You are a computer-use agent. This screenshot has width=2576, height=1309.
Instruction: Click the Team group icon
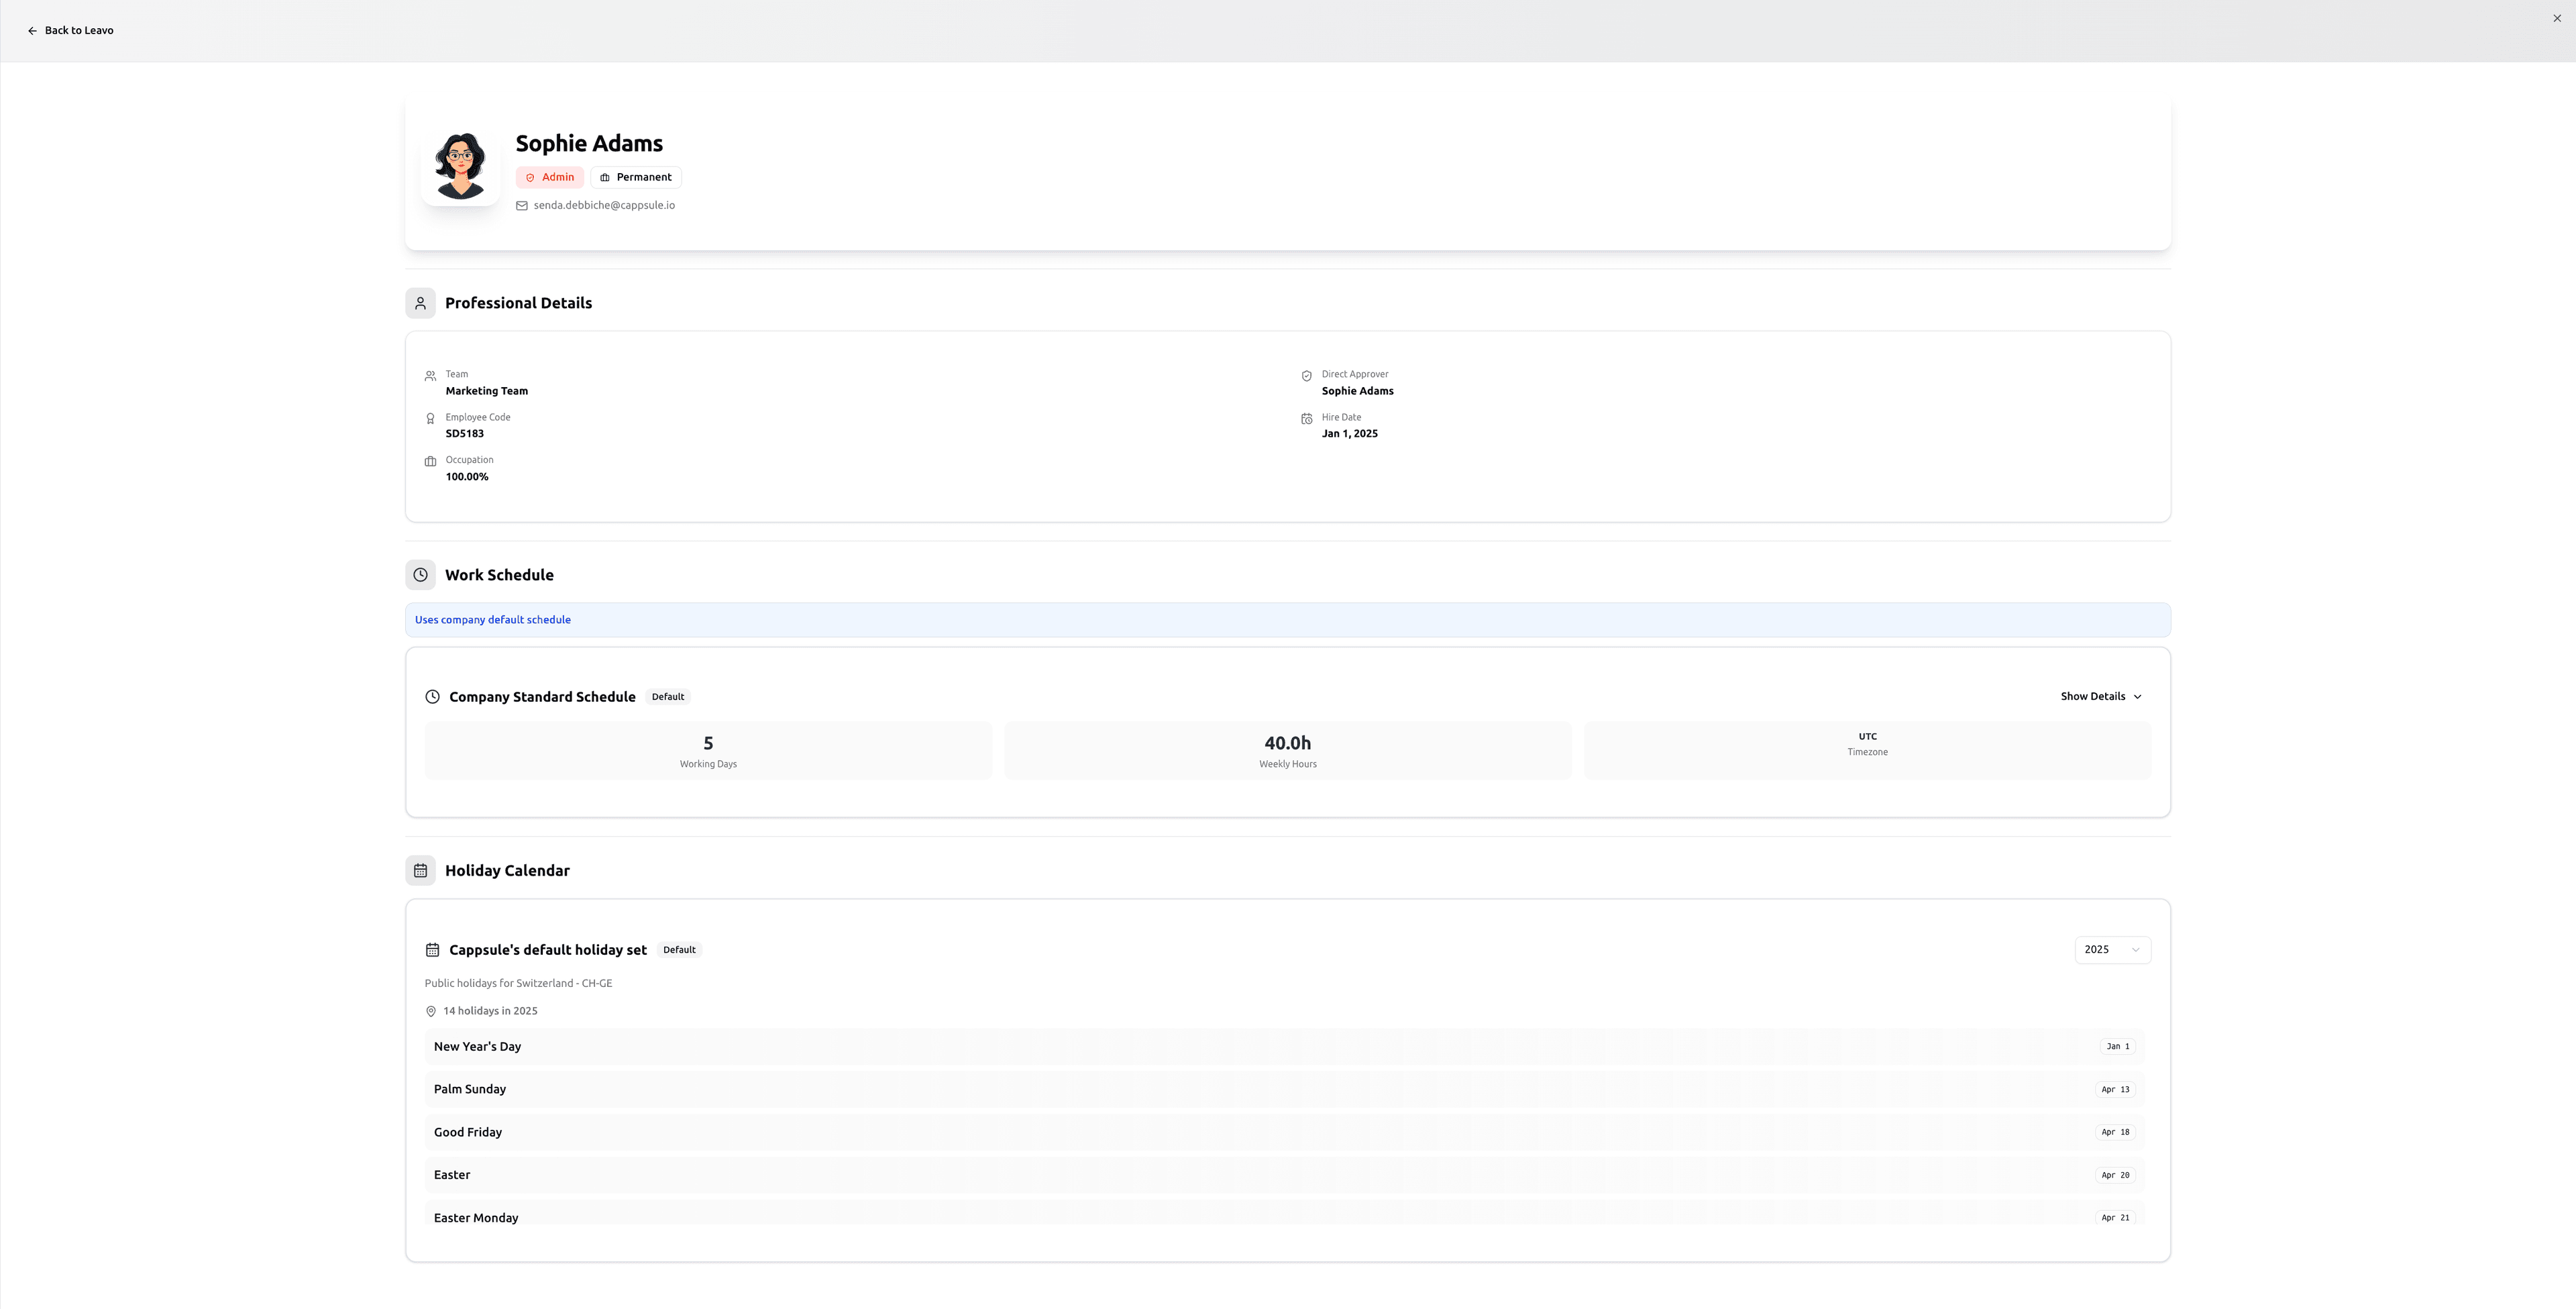point(430,376)
